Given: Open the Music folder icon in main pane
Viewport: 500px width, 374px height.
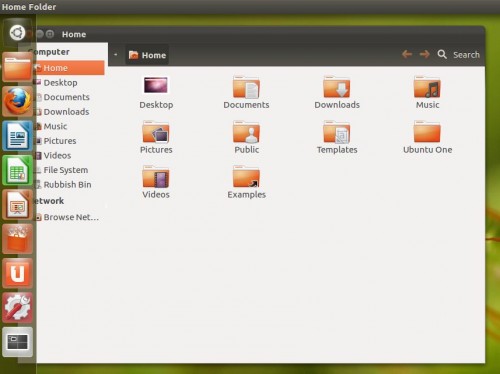Looking at the screenshot, I should (x=427, y=87).
